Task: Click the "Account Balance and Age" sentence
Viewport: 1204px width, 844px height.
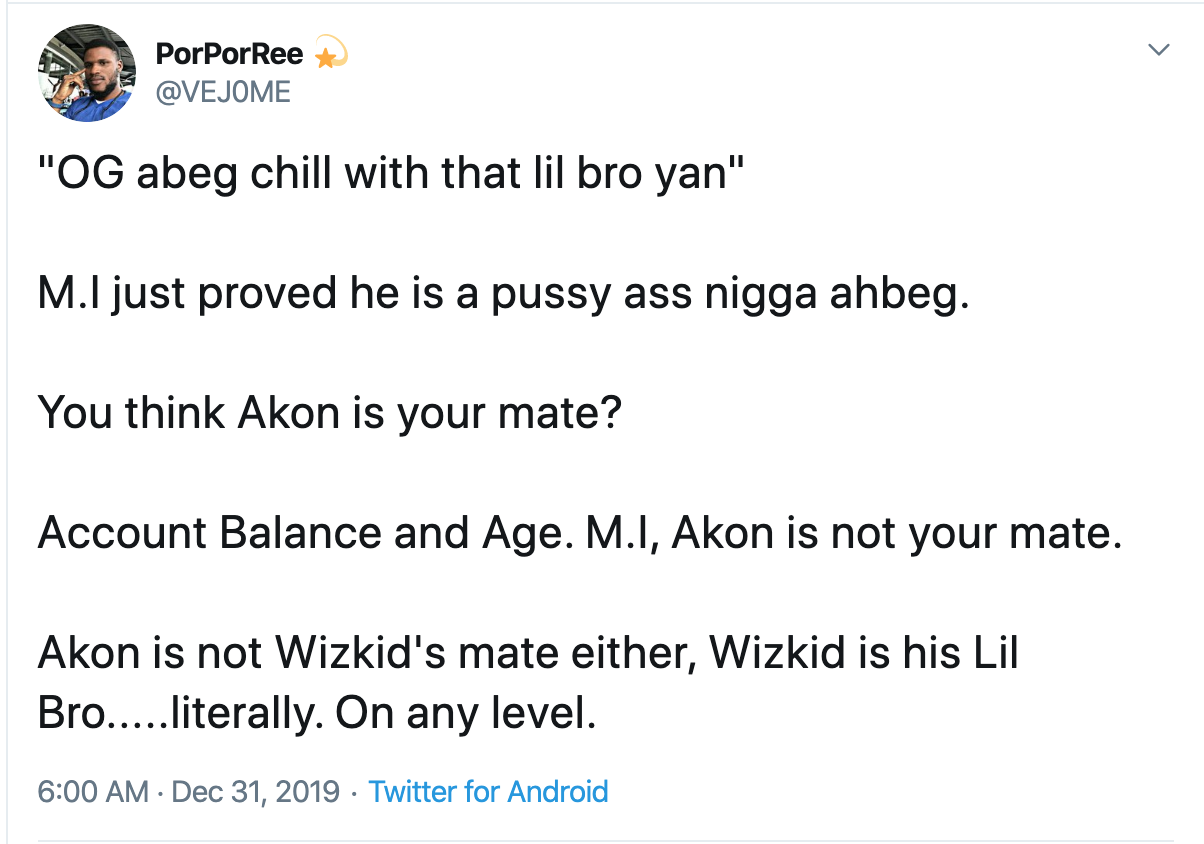Action: pyautogui.click(x=579, y=533)
